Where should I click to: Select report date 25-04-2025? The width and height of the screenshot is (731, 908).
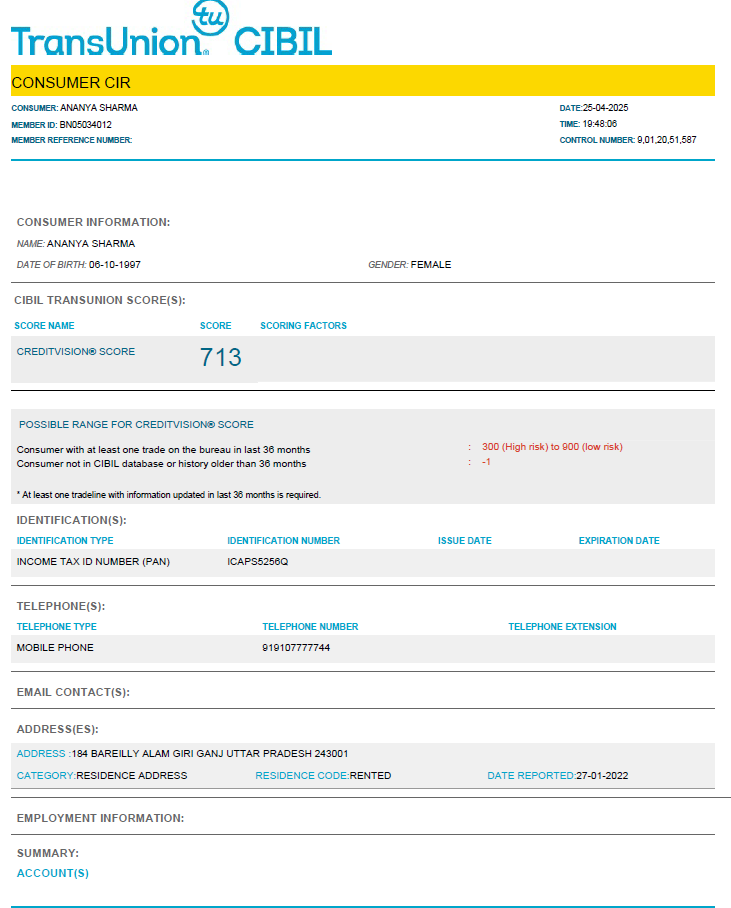tap(605, 108)
